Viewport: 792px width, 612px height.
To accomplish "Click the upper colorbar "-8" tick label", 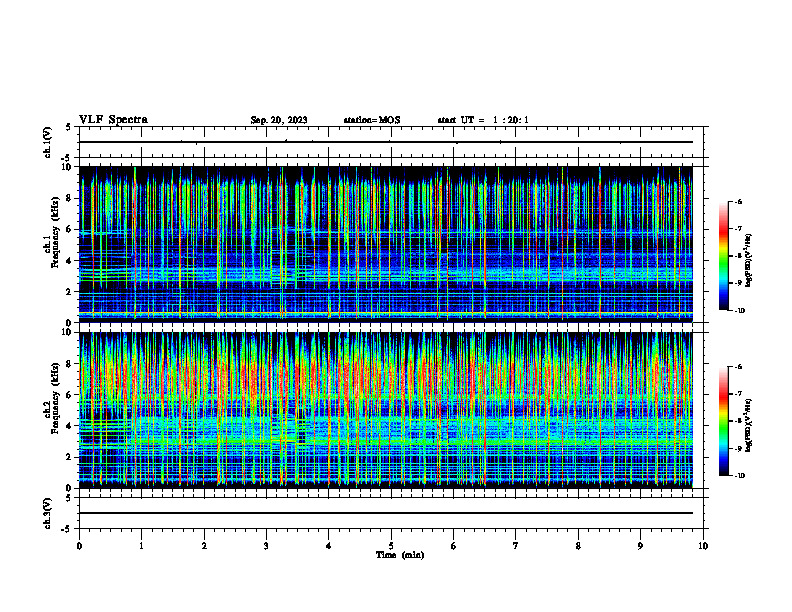I will [738, 256].
